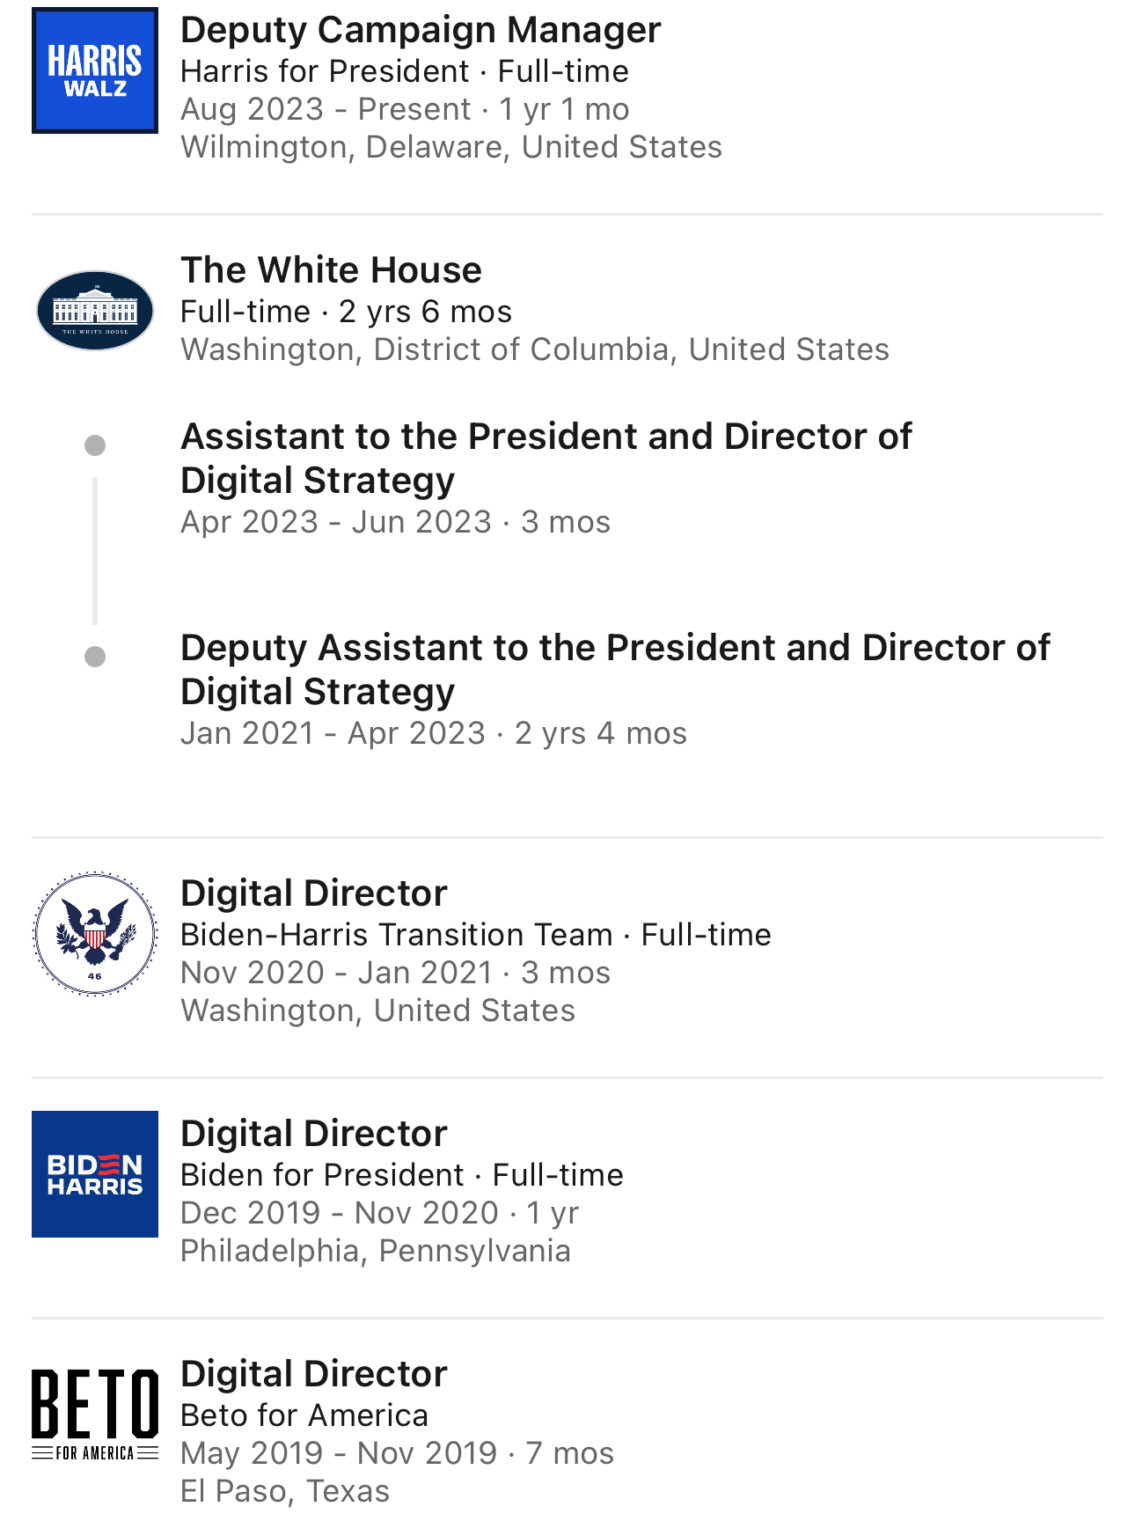Select the Deputy Assistant to the President entry

tap(615, 668)
